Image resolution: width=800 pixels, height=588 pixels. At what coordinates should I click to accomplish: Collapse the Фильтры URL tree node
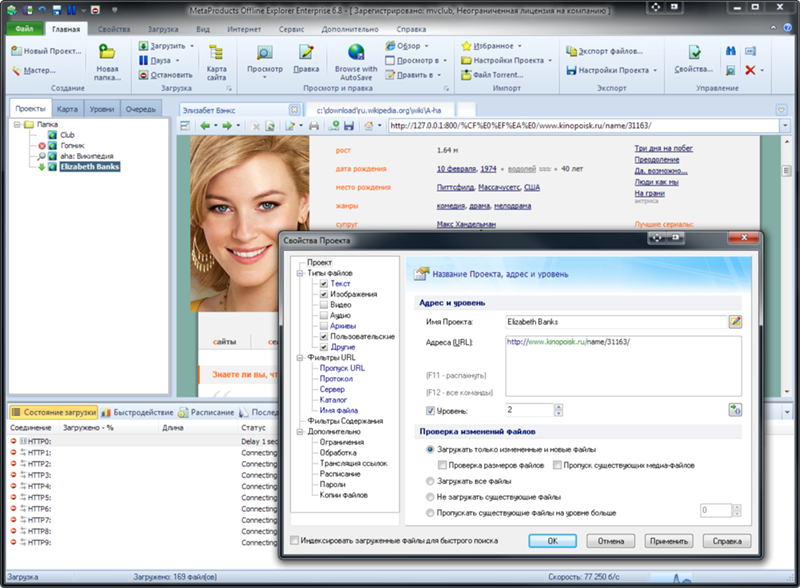tap(300, 358)
